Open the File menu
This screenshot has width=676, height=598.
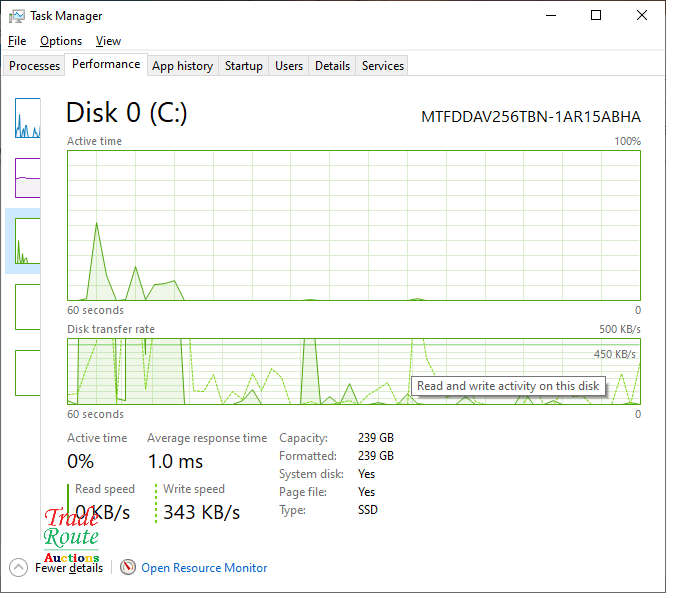coord(17,41)
